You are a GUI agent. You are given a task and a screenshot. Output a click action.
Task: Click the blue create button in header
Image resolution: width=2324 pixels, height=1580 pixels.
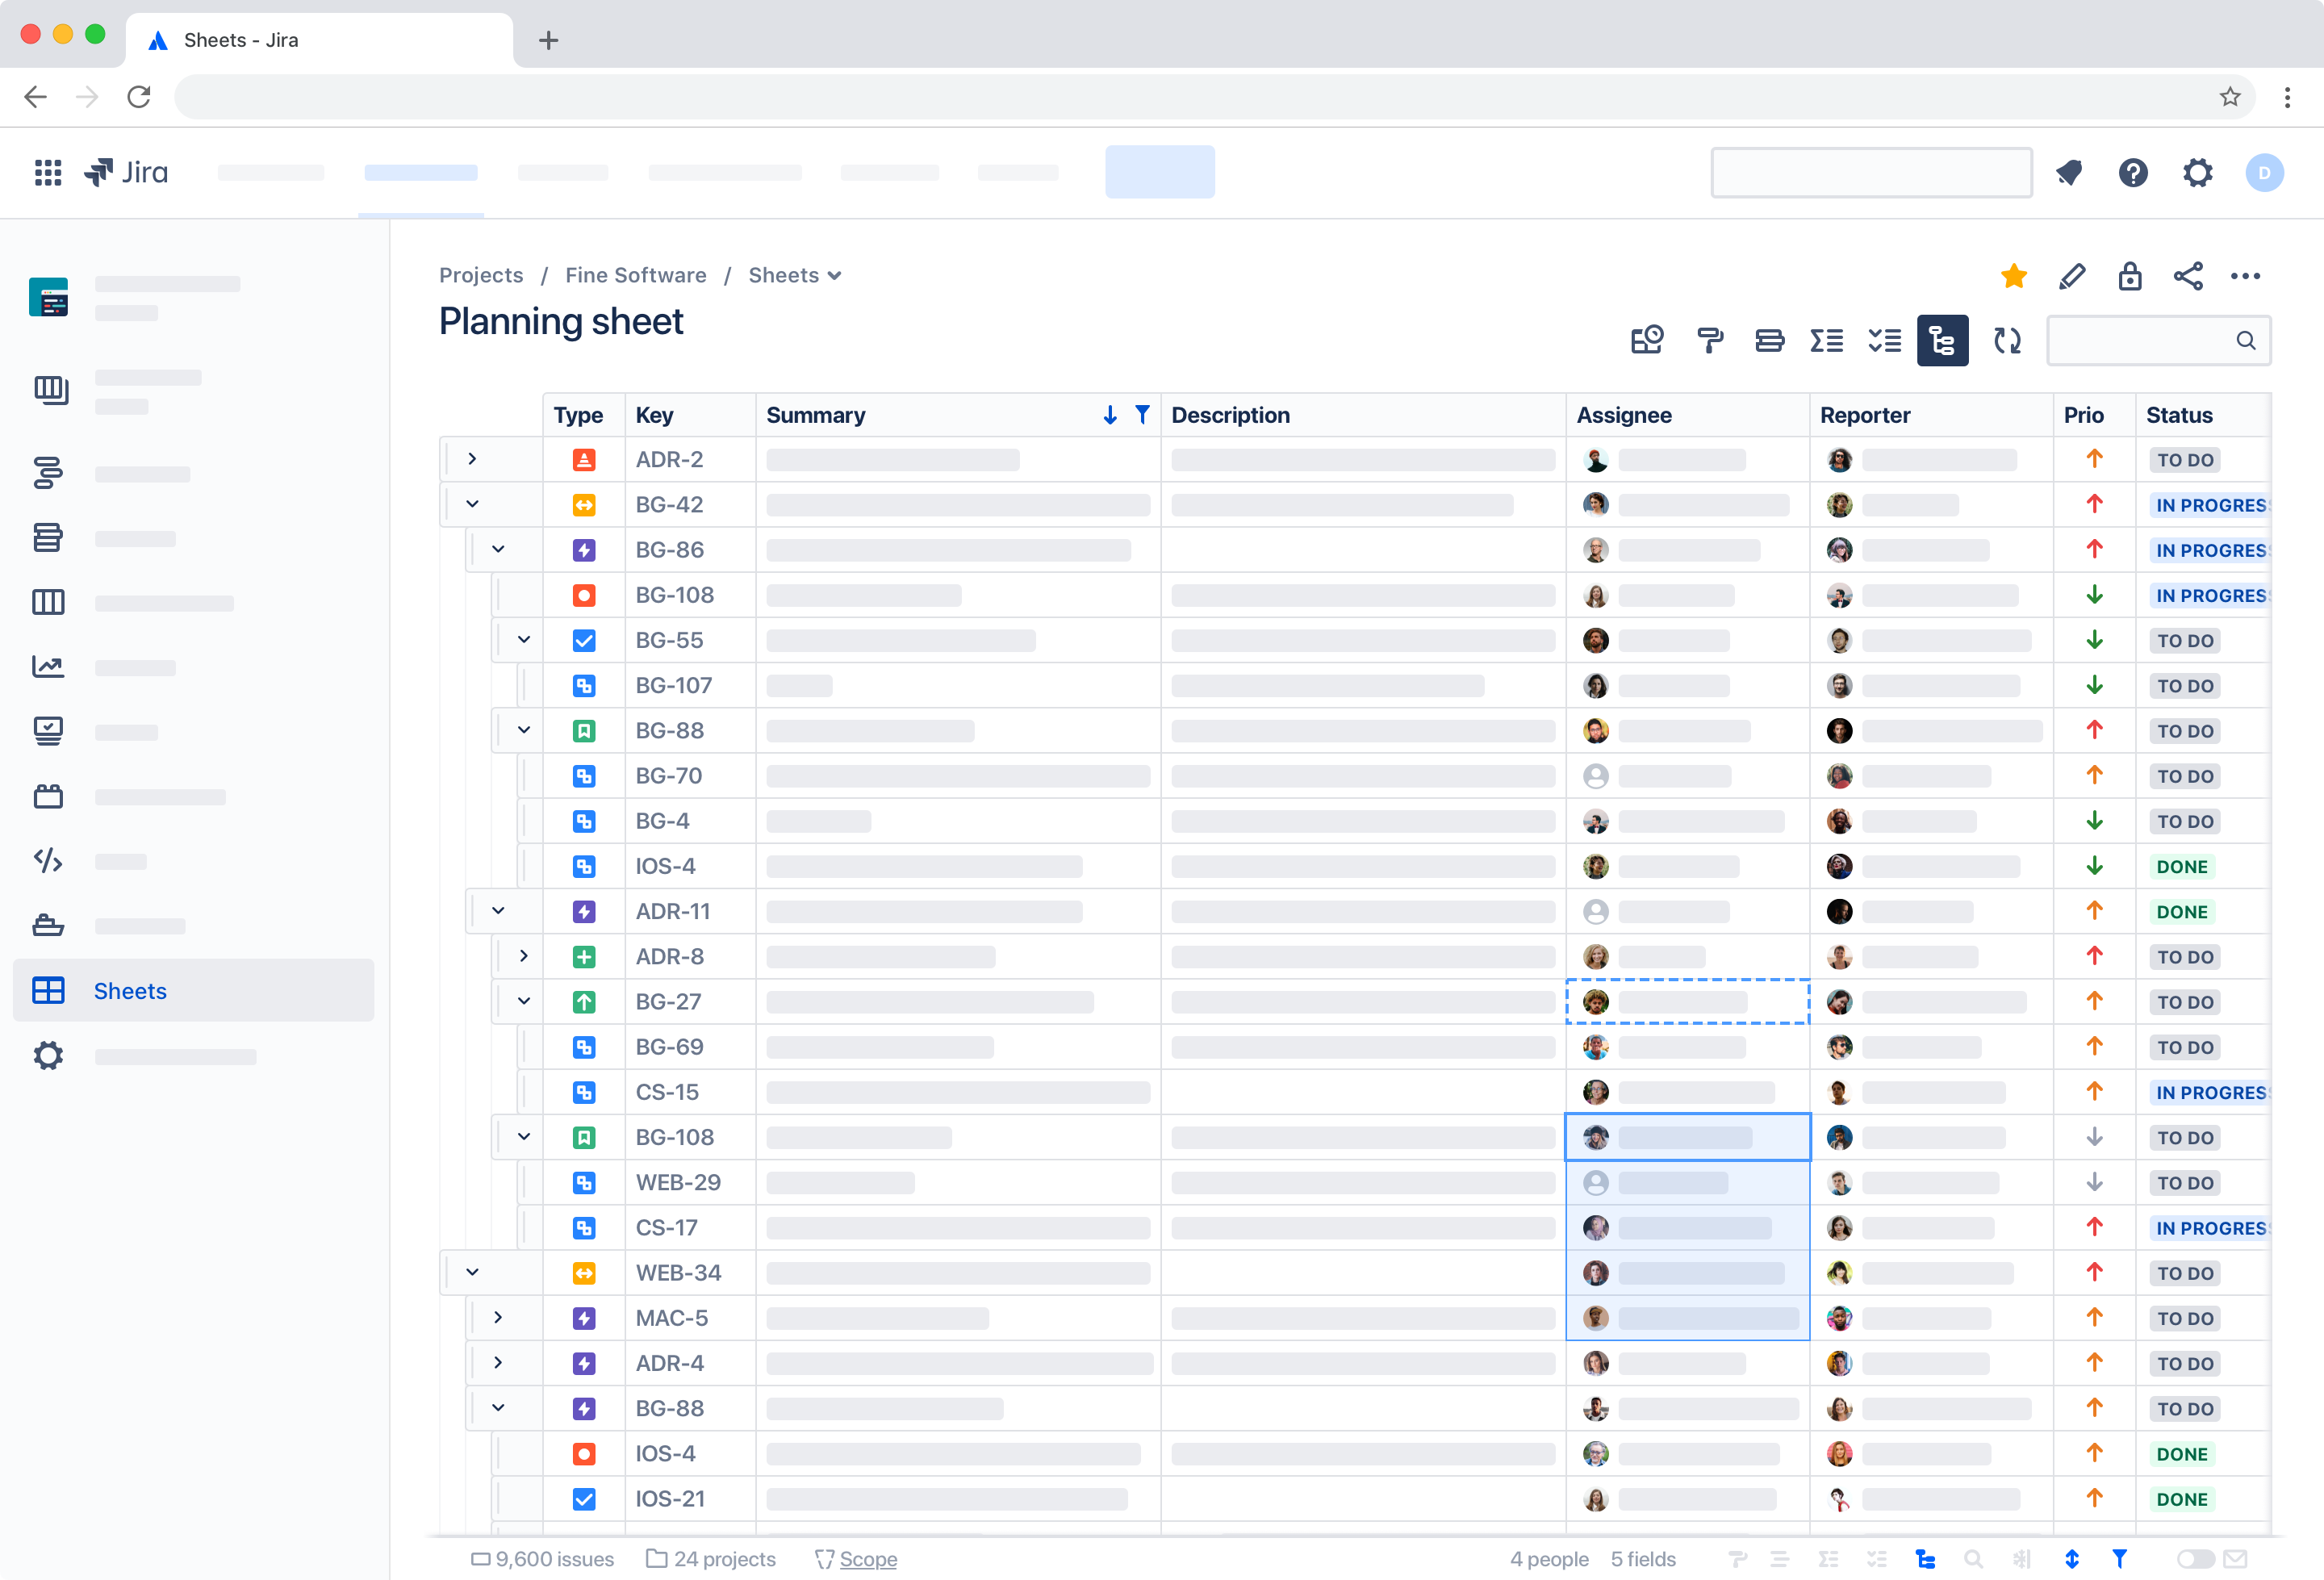tap(1159, 172)
